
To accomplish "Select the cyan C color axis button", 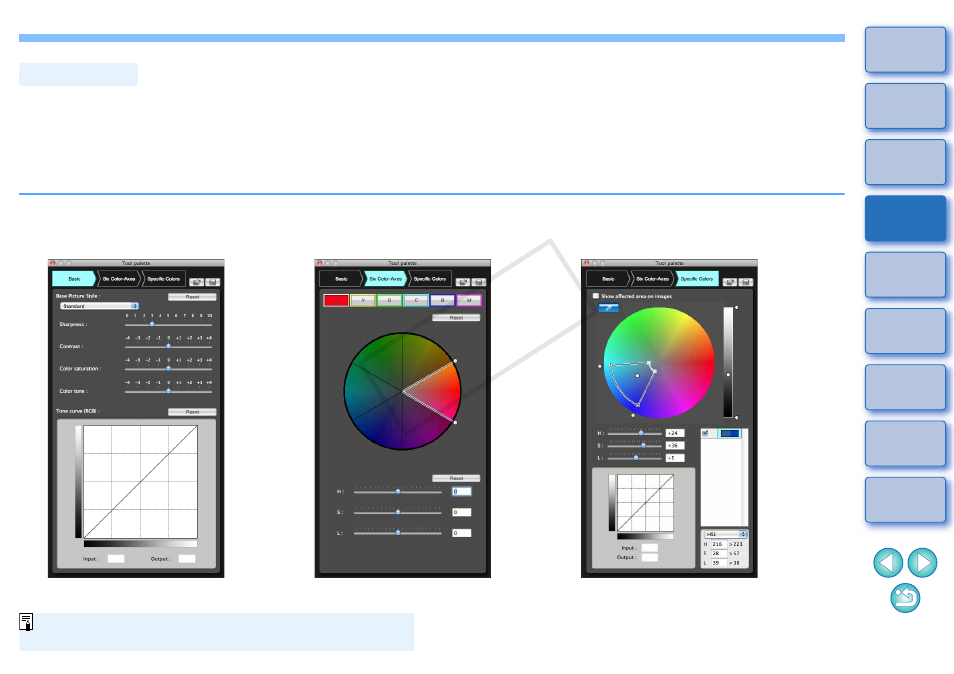I will coord(416,300).
